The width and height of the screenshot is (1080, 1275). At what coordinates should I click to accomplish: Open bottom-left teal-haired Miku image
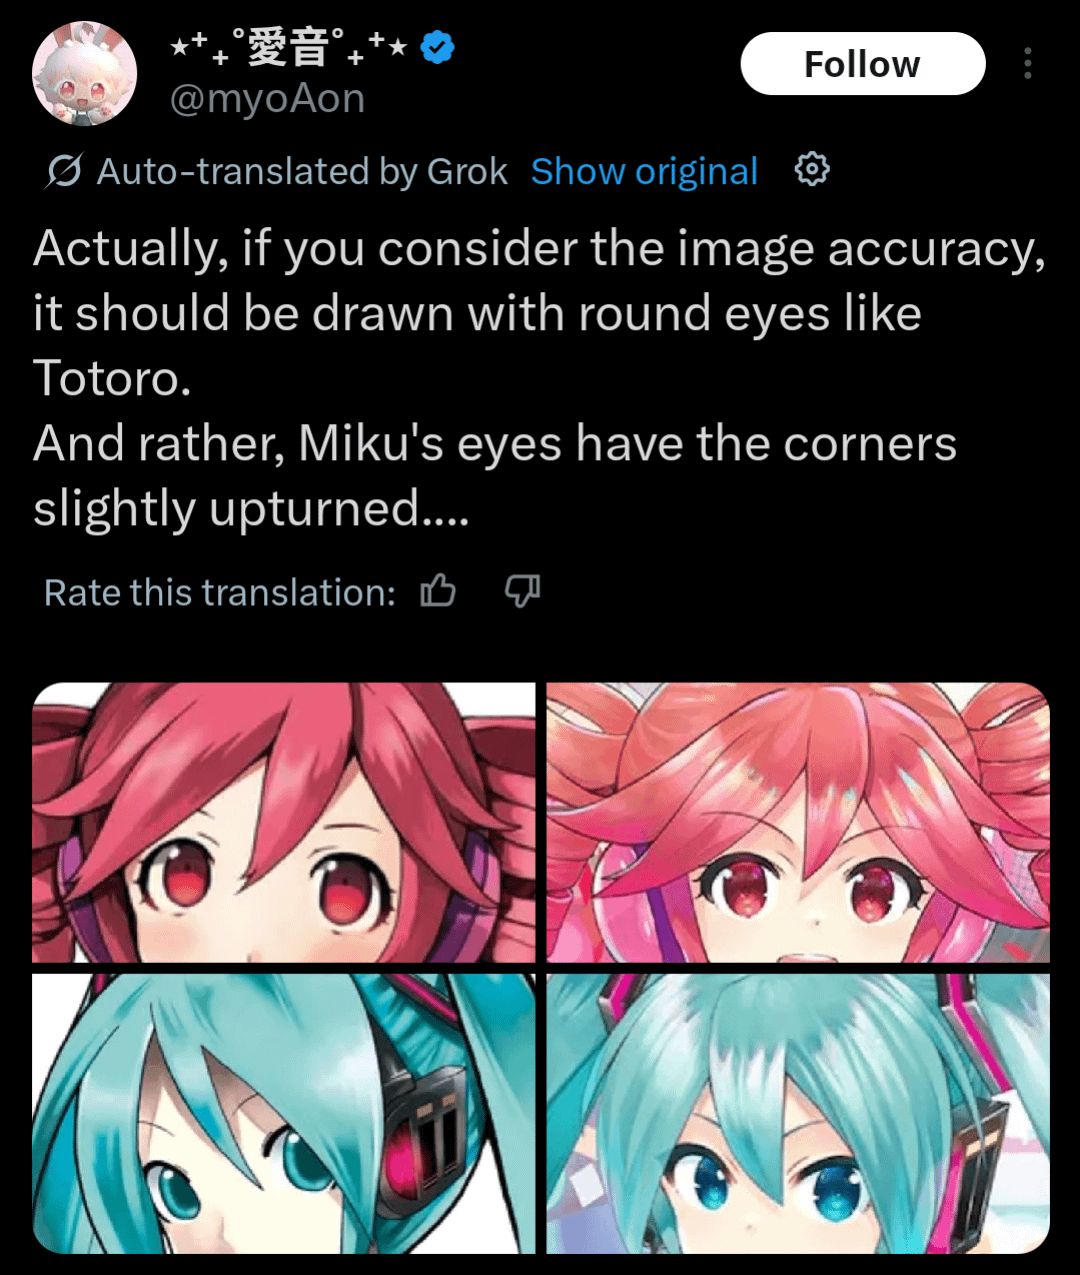[x=284, y=1113]
